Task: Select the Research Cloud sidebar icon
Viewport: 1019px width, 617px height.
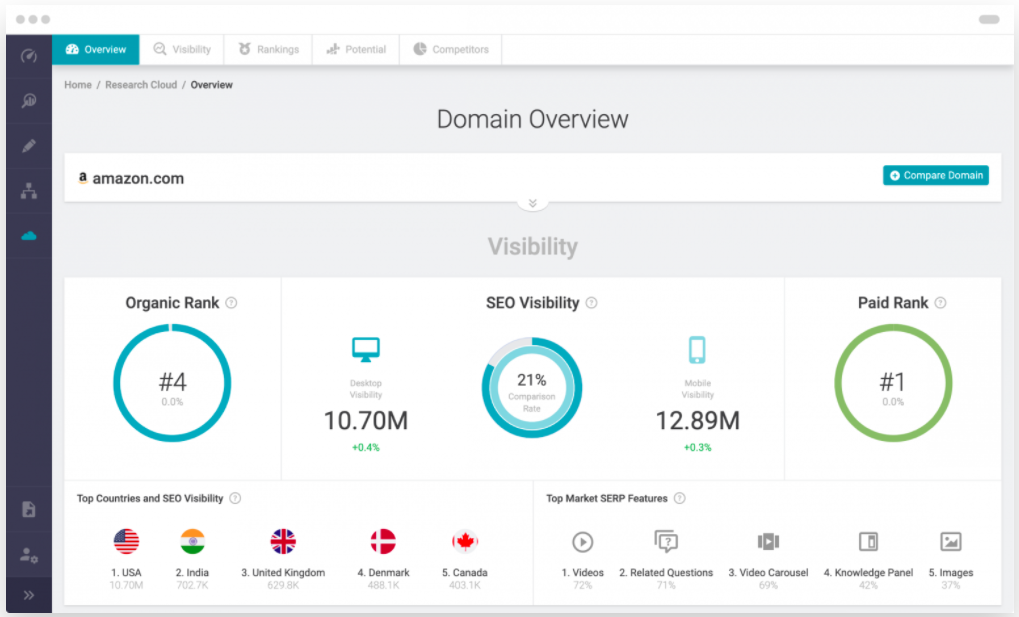Action: pyautogui.click(x=29, y=235)
